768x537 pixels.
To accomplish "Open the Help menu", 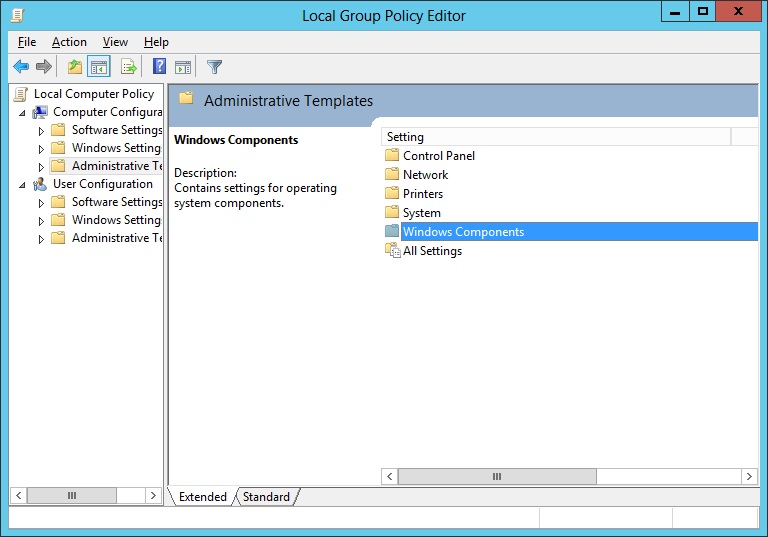I will (156, 42).
